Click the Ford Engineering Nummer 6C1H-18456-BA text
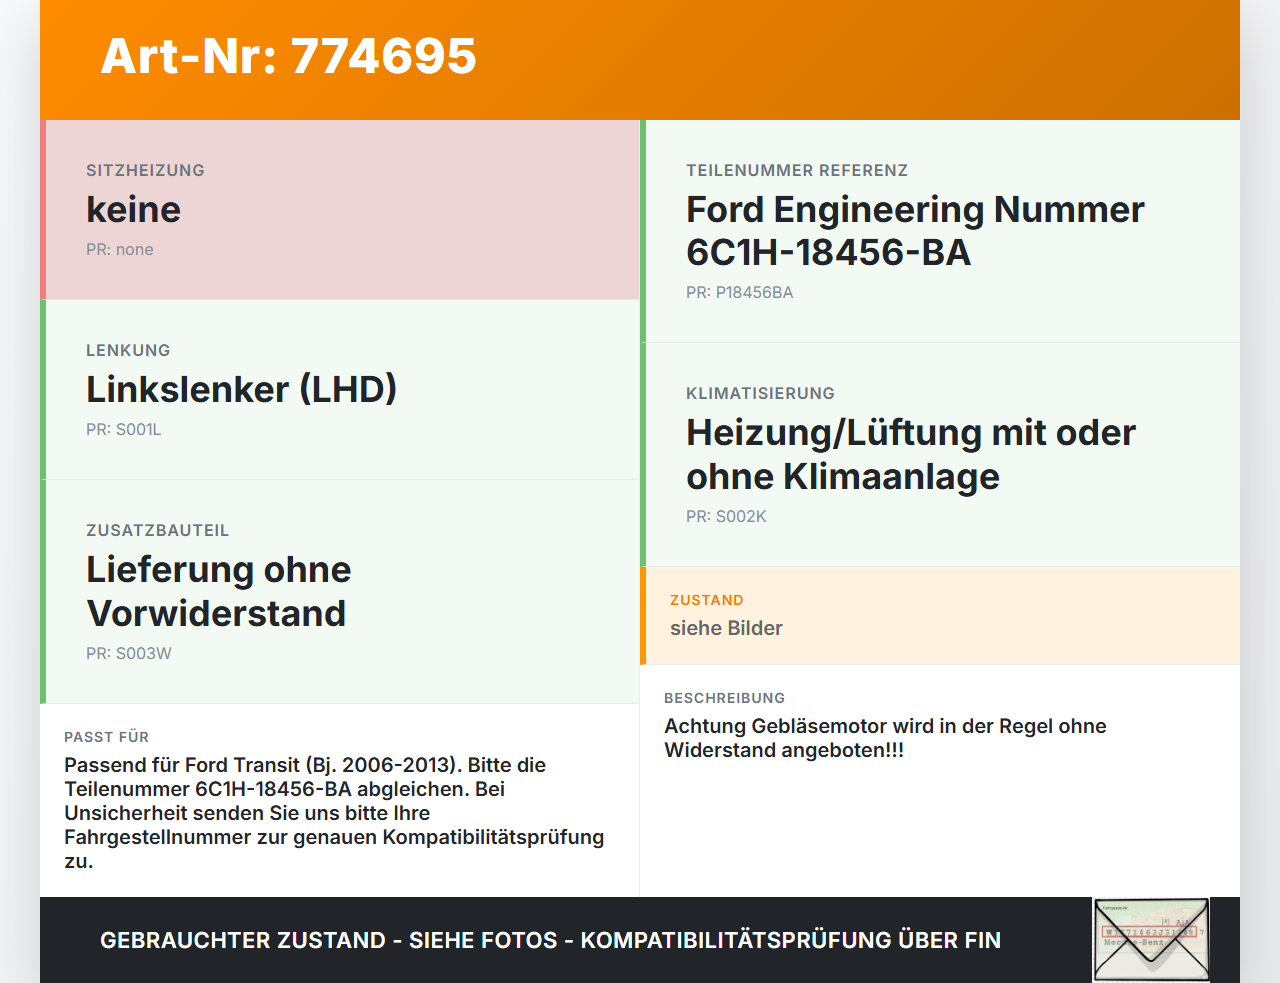 [915, 231]
